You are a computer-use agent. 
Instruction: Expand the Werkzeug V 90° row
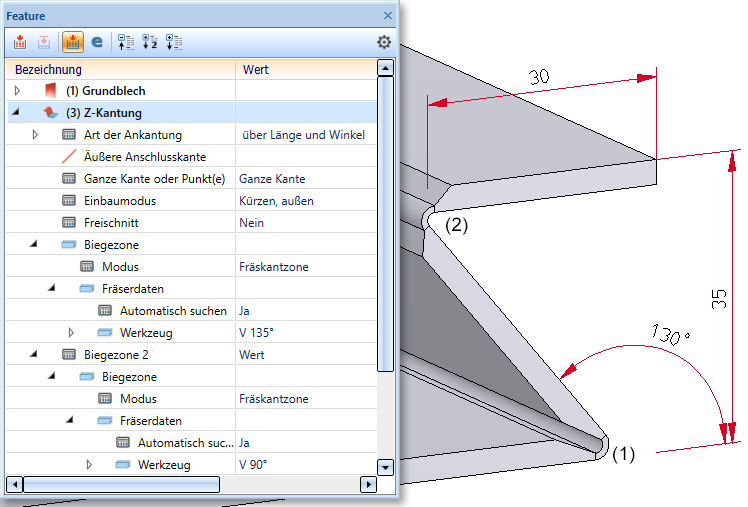pos(89,464)
